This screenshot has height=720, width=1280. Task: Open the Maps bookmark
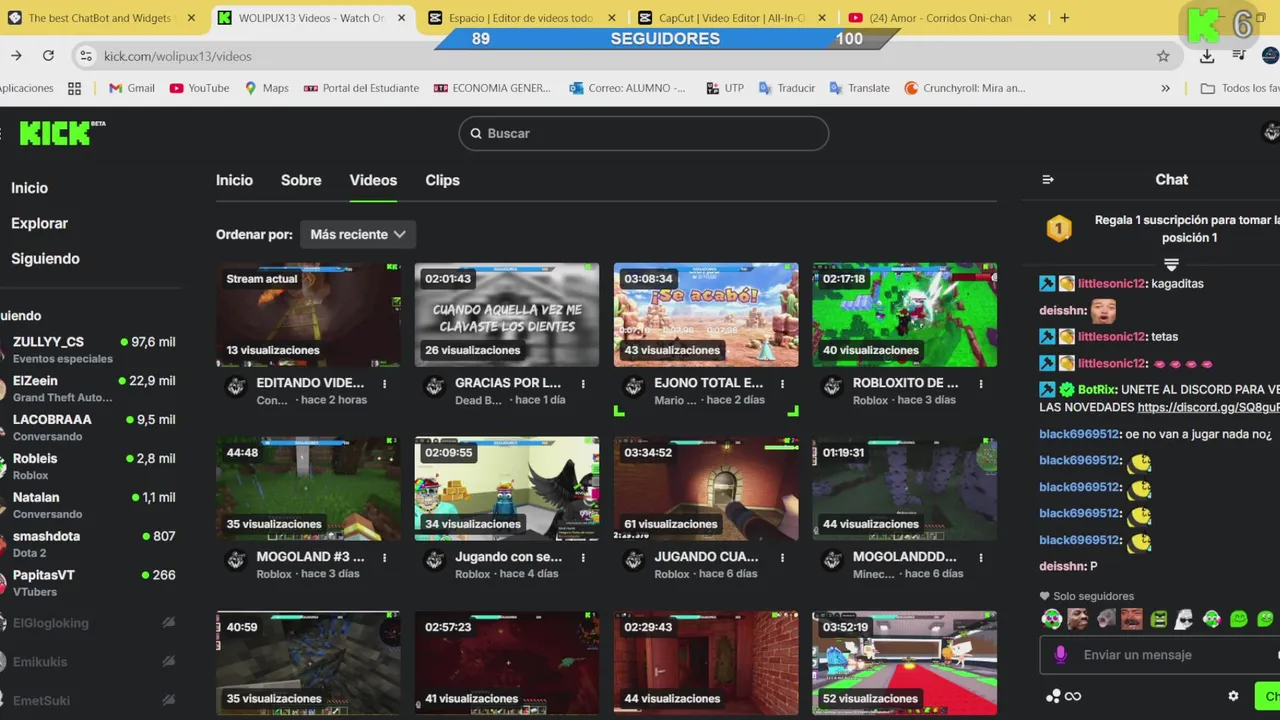pos(266,88)
